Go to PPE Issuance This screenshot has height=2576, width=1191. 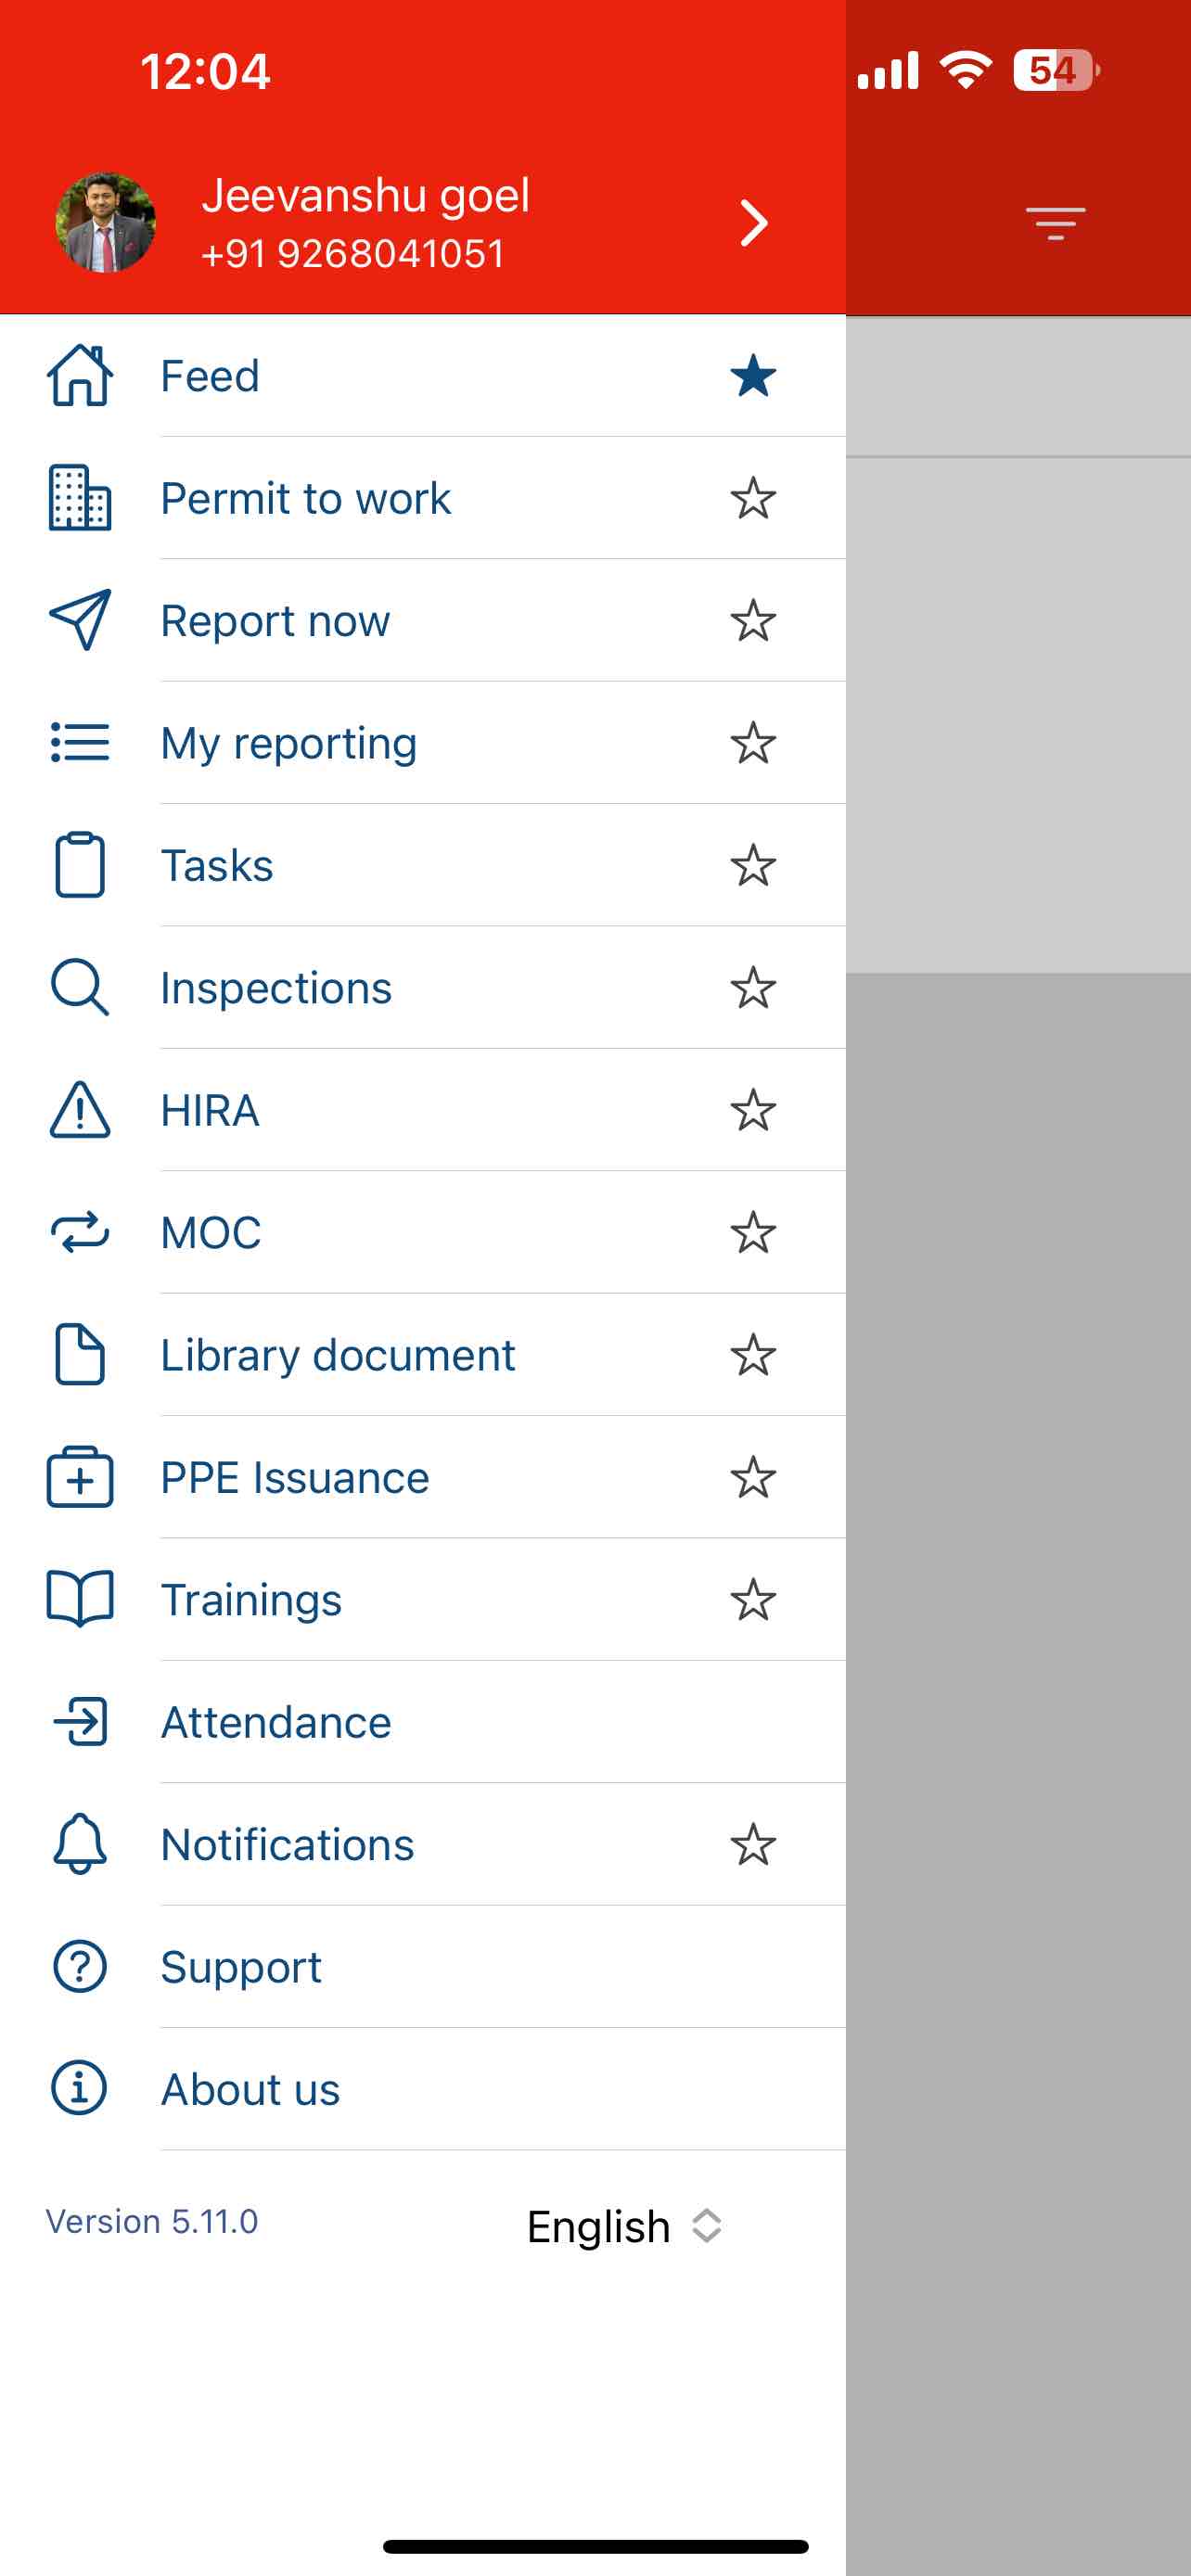[x=295, y=1478]
